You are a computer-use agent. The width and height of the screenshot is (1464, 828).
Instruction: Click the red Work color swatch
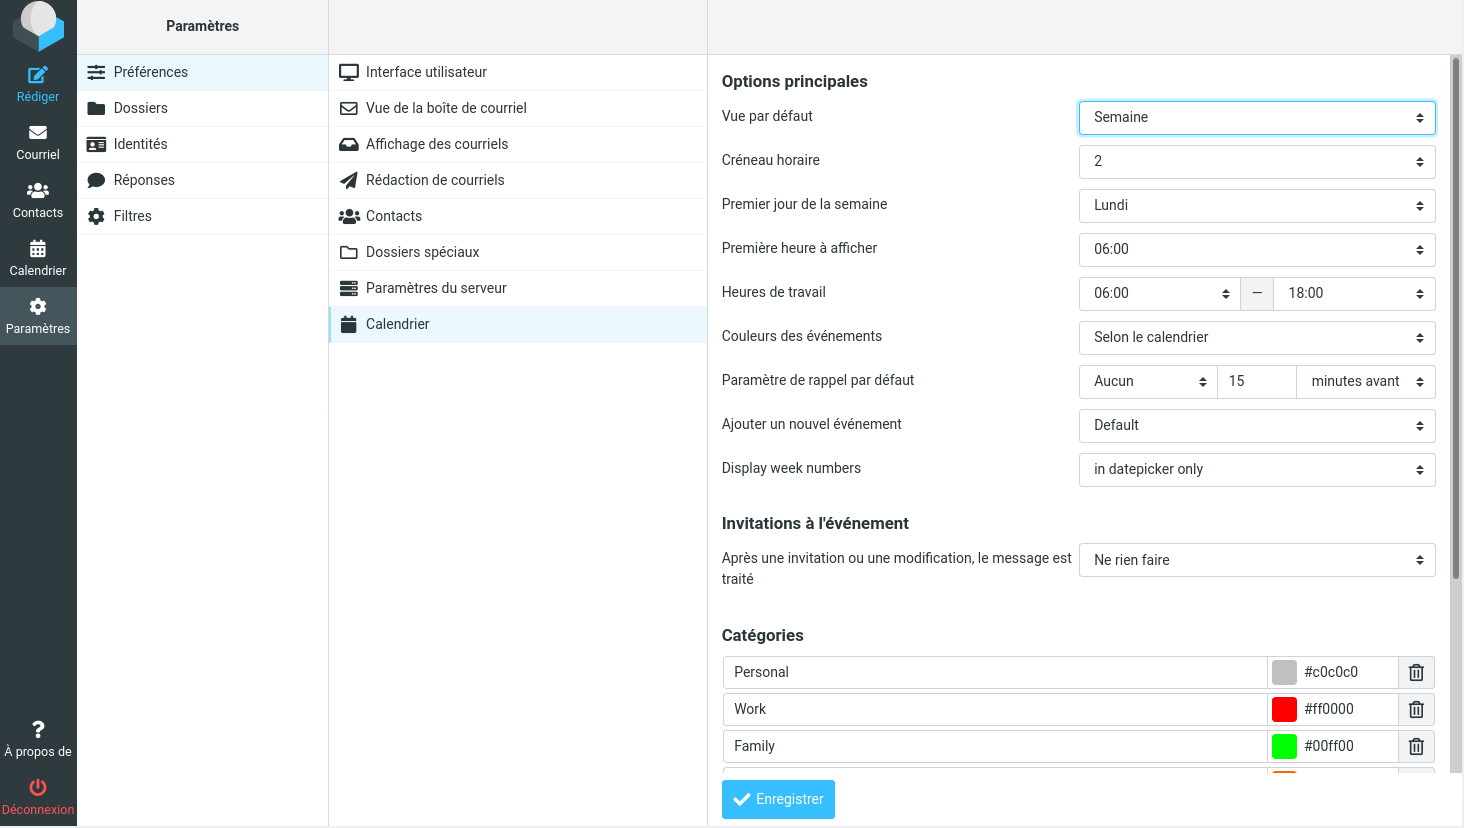1284,710
